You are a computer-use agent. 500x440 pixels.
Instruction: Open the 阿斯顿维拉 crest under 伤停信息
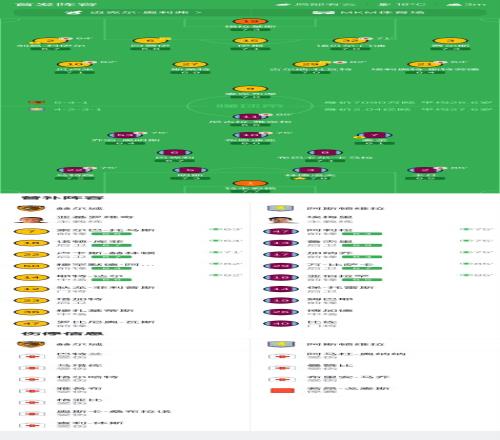(281, 344)
